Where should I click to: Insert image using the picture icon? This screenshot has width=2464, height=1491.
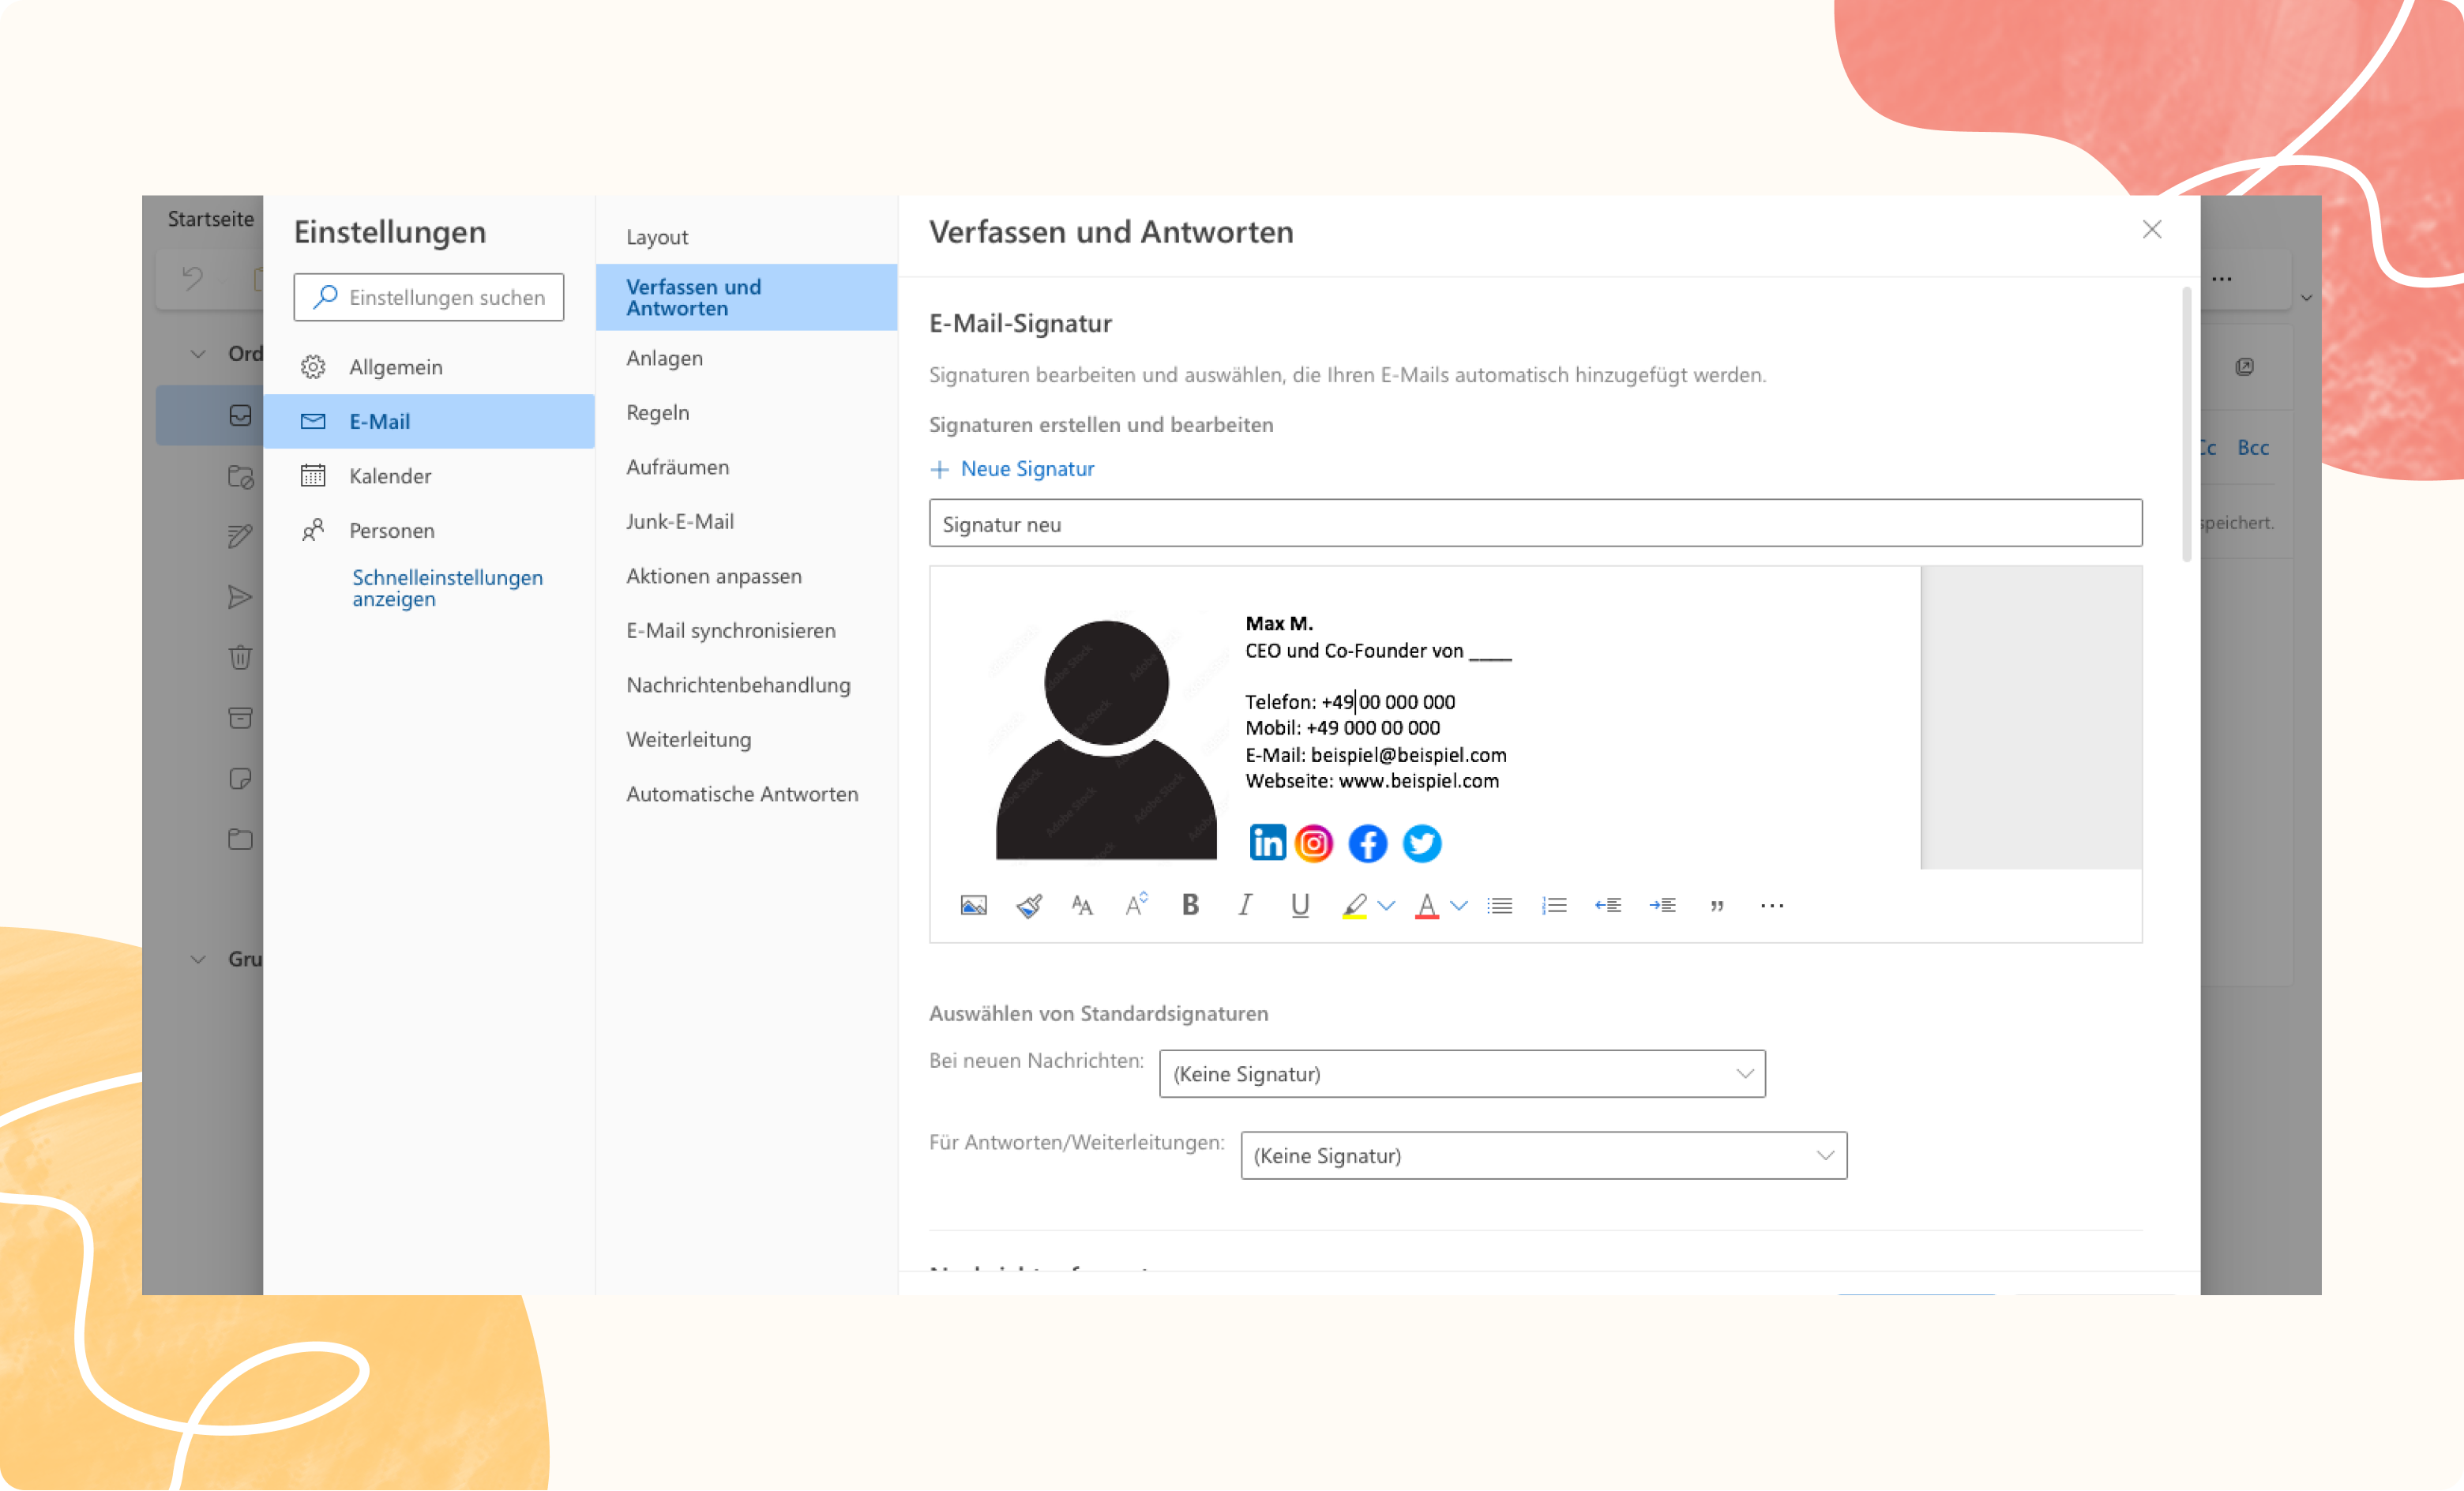(973, 905)
